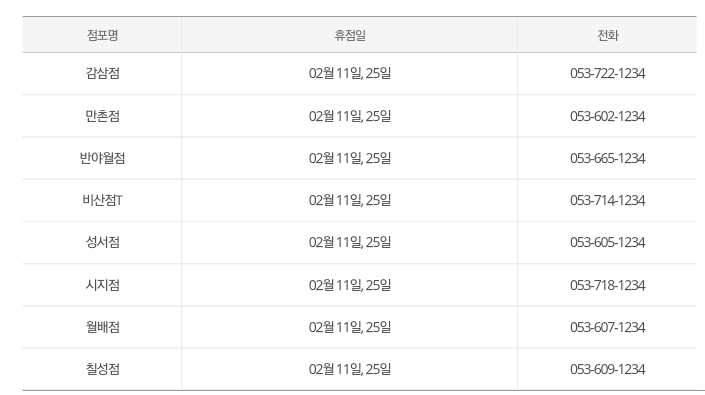Click phone number 053-718-1234
The height and width of the screenshot is (395, 705).
(x=607, y=285)
